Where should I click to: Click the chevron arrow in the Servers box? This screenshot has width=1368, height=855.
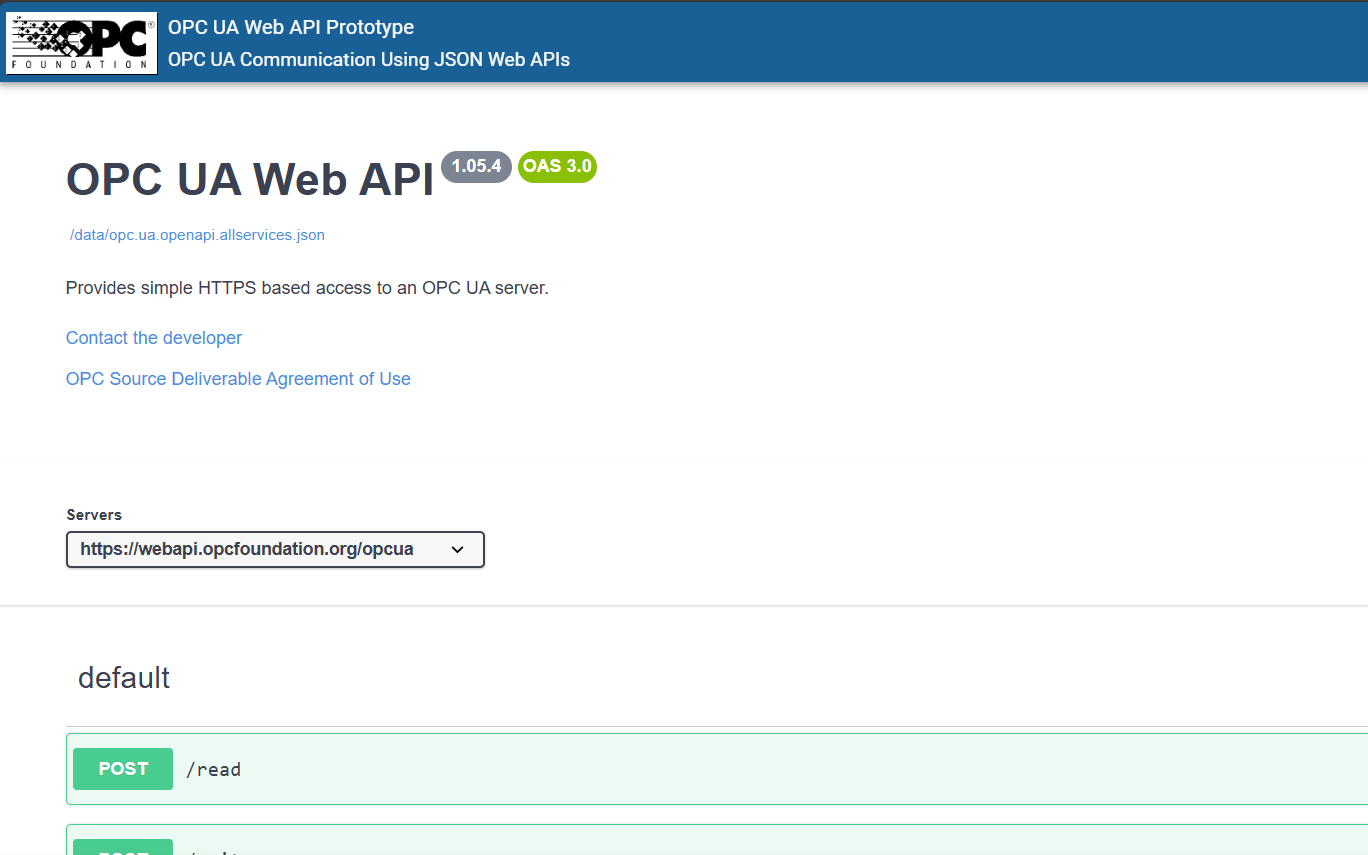tap(457, 550)
